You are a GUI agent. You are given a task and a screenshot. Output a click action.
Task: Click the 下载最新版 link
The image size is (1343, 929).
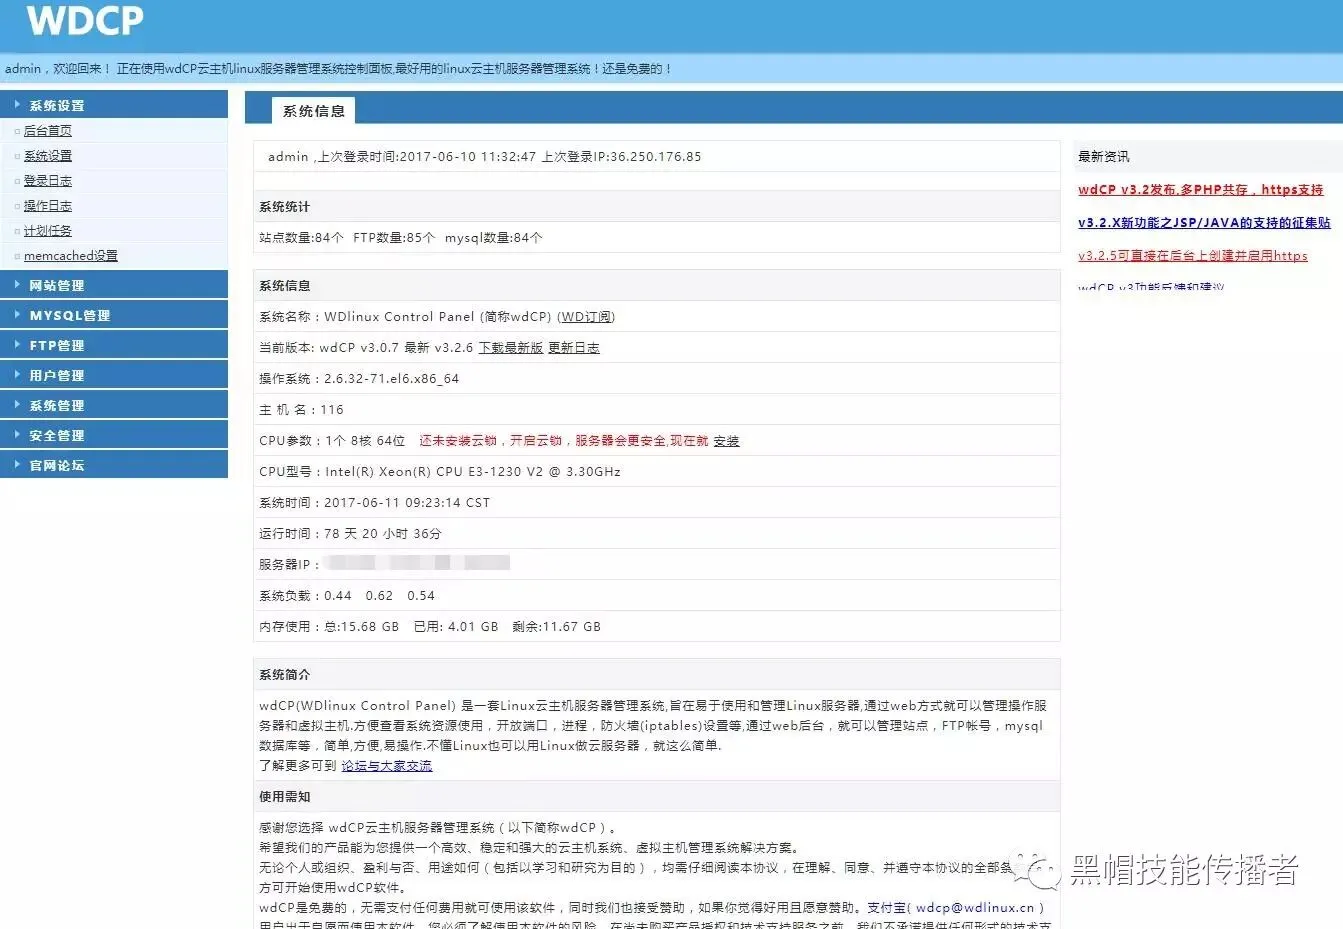510,348
